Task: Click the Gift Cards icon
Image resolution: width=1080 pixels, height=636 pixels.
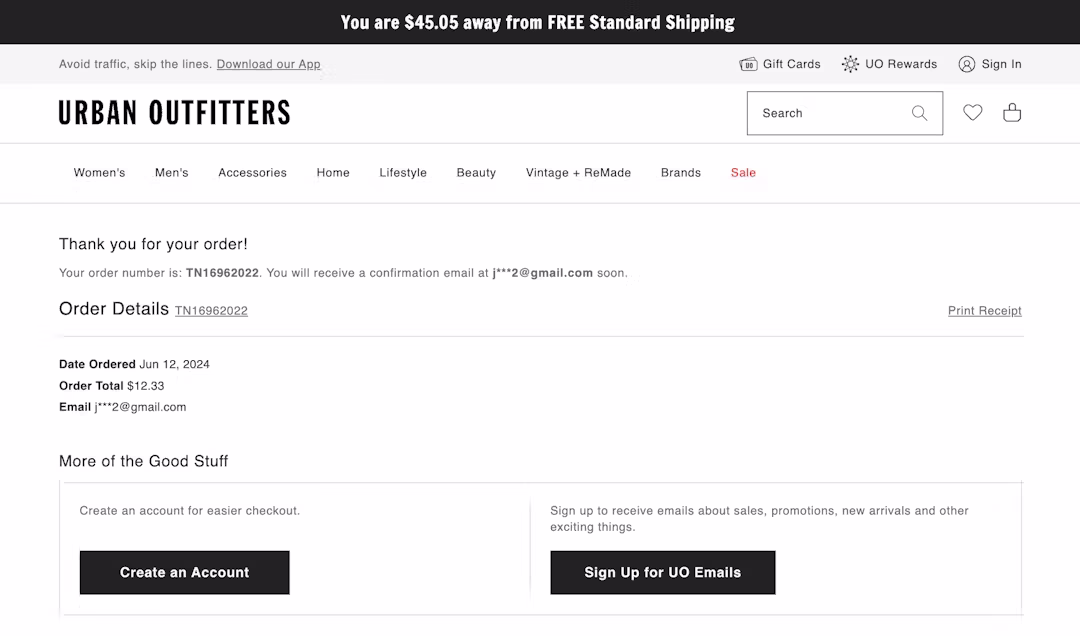Action: [748, 64]
